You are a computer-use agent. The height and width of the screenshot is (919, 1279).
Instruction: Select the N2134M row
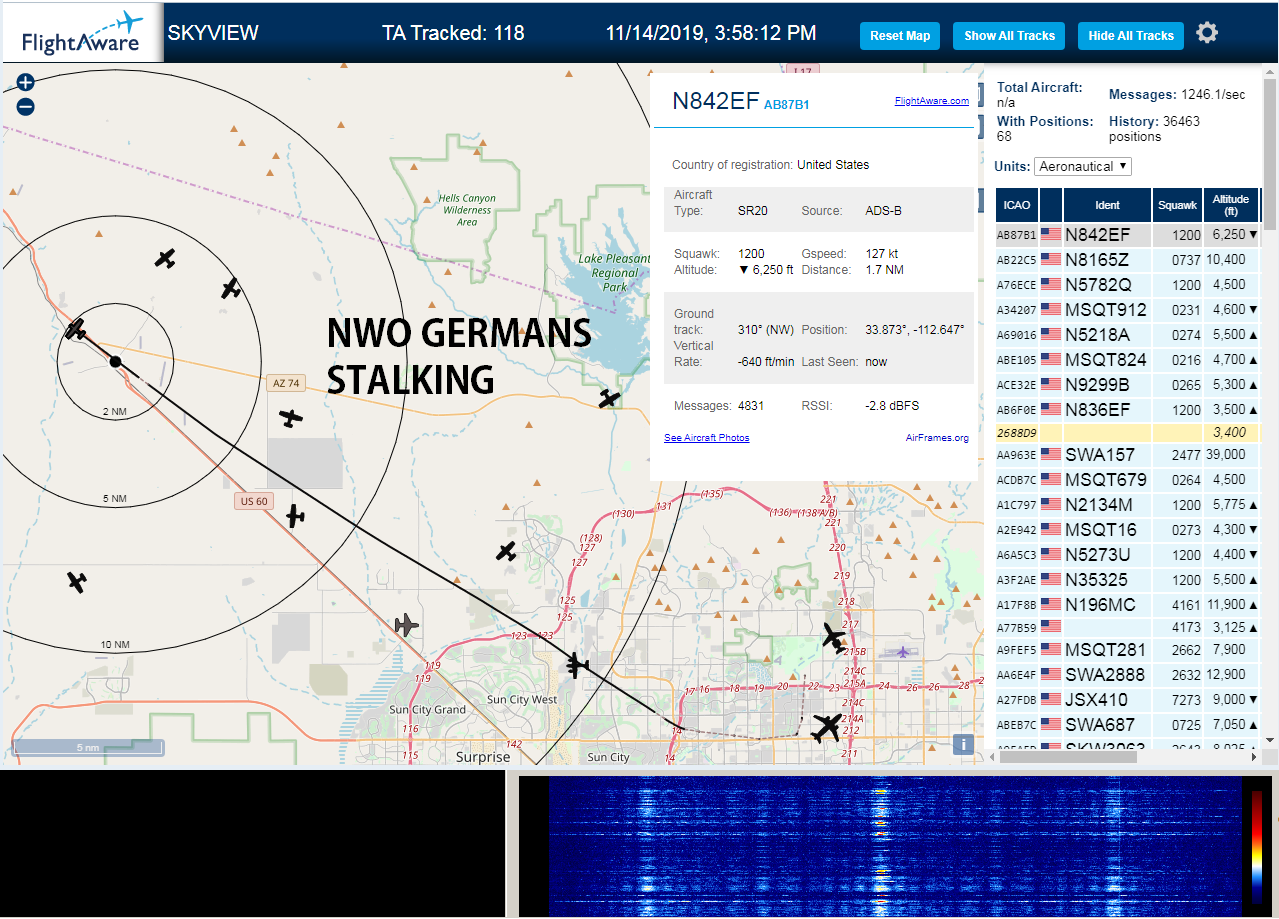point(1127,504)
